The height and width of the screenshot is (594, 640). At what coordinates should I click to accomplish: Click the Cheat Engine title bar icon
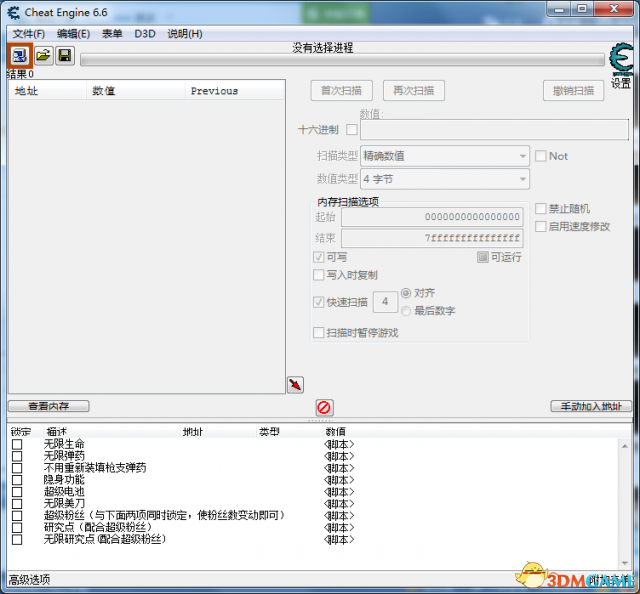click(x=13, y=13)
